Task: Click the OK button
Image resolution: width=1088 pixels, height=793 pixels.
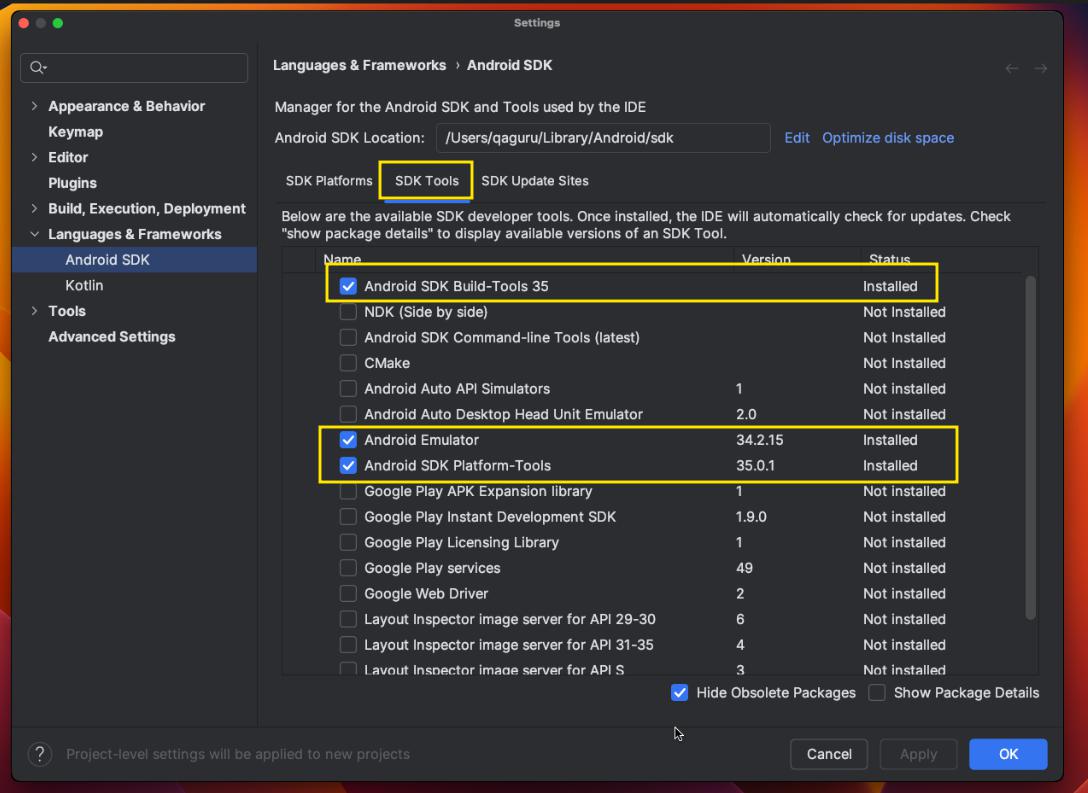Action: point(1008,753)
